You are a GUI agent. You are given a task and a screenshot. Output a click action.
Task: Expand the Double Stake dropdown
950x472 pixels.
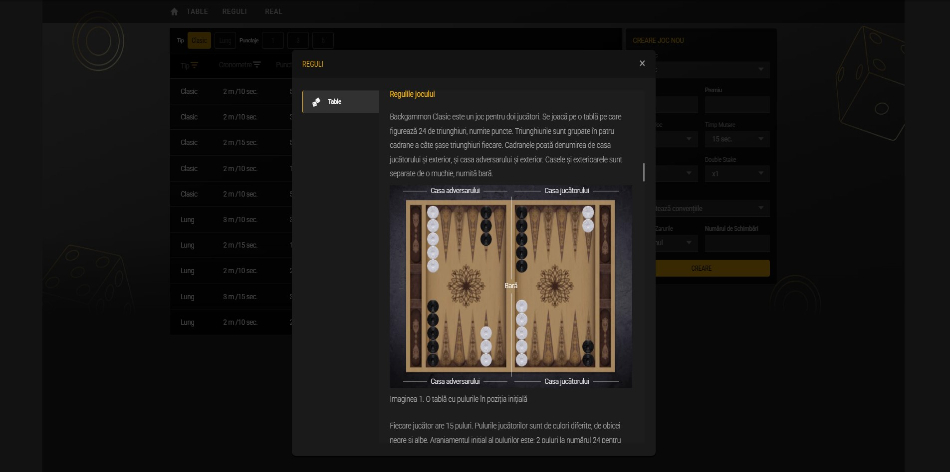[x=736, y=173]
